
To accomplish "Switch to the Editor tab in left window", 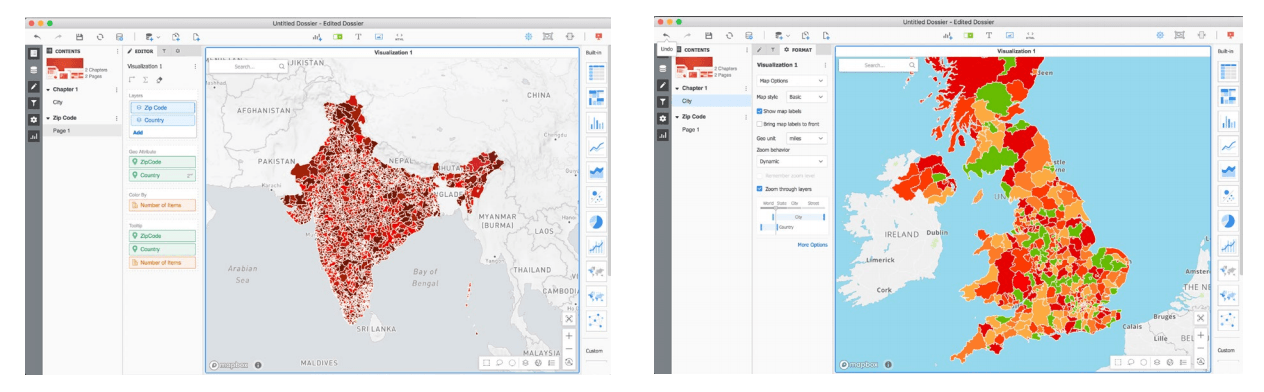I will 140,50.
